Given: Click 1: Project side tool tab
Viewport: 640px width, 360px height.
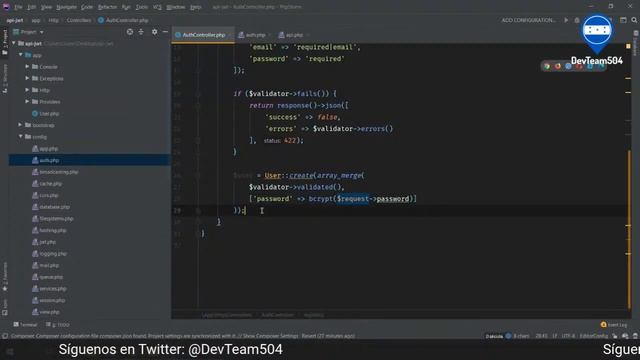Looking at the screenshot, I should [x=5, y=42].
